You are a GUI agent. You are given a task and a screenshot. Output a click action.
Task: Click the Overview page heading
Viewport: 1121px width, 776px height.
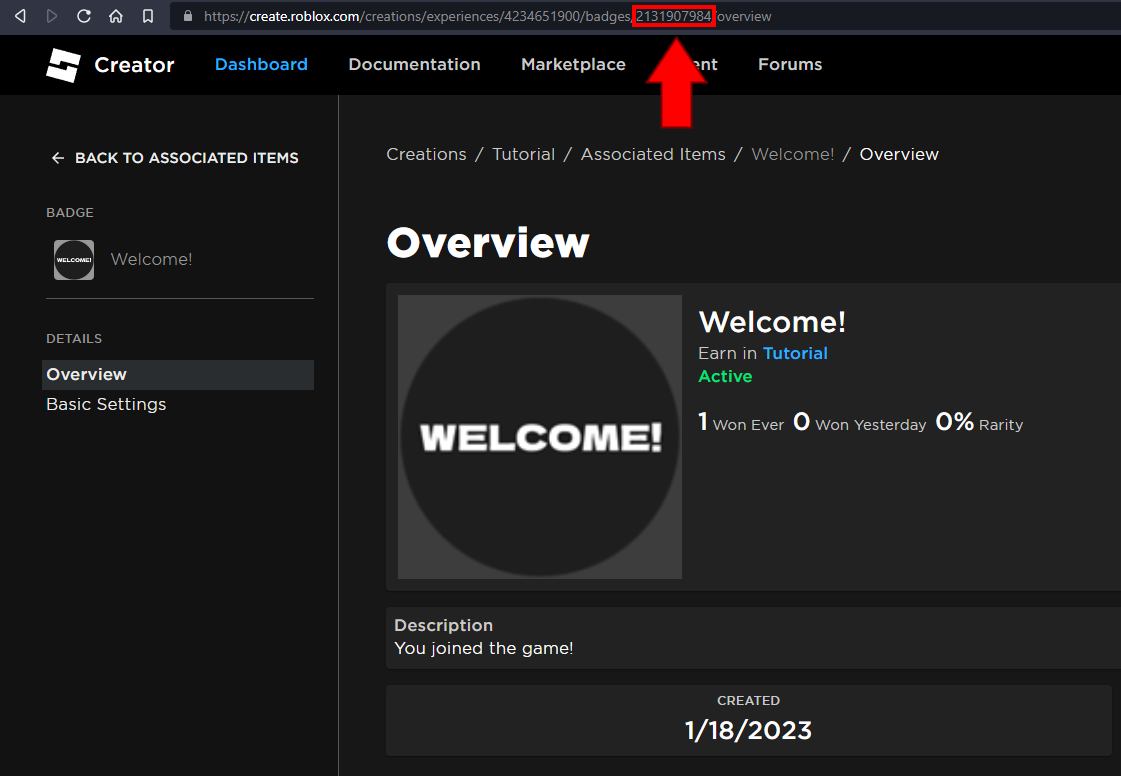click(488, 242)
